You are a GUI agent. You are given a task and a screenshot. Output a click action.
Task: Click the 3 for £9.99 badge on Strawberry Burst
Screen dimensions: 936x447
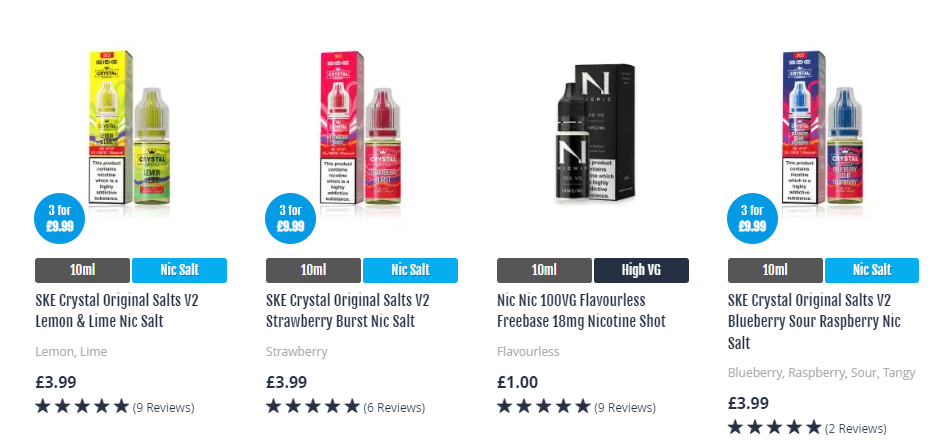click(x=290, y=218)
